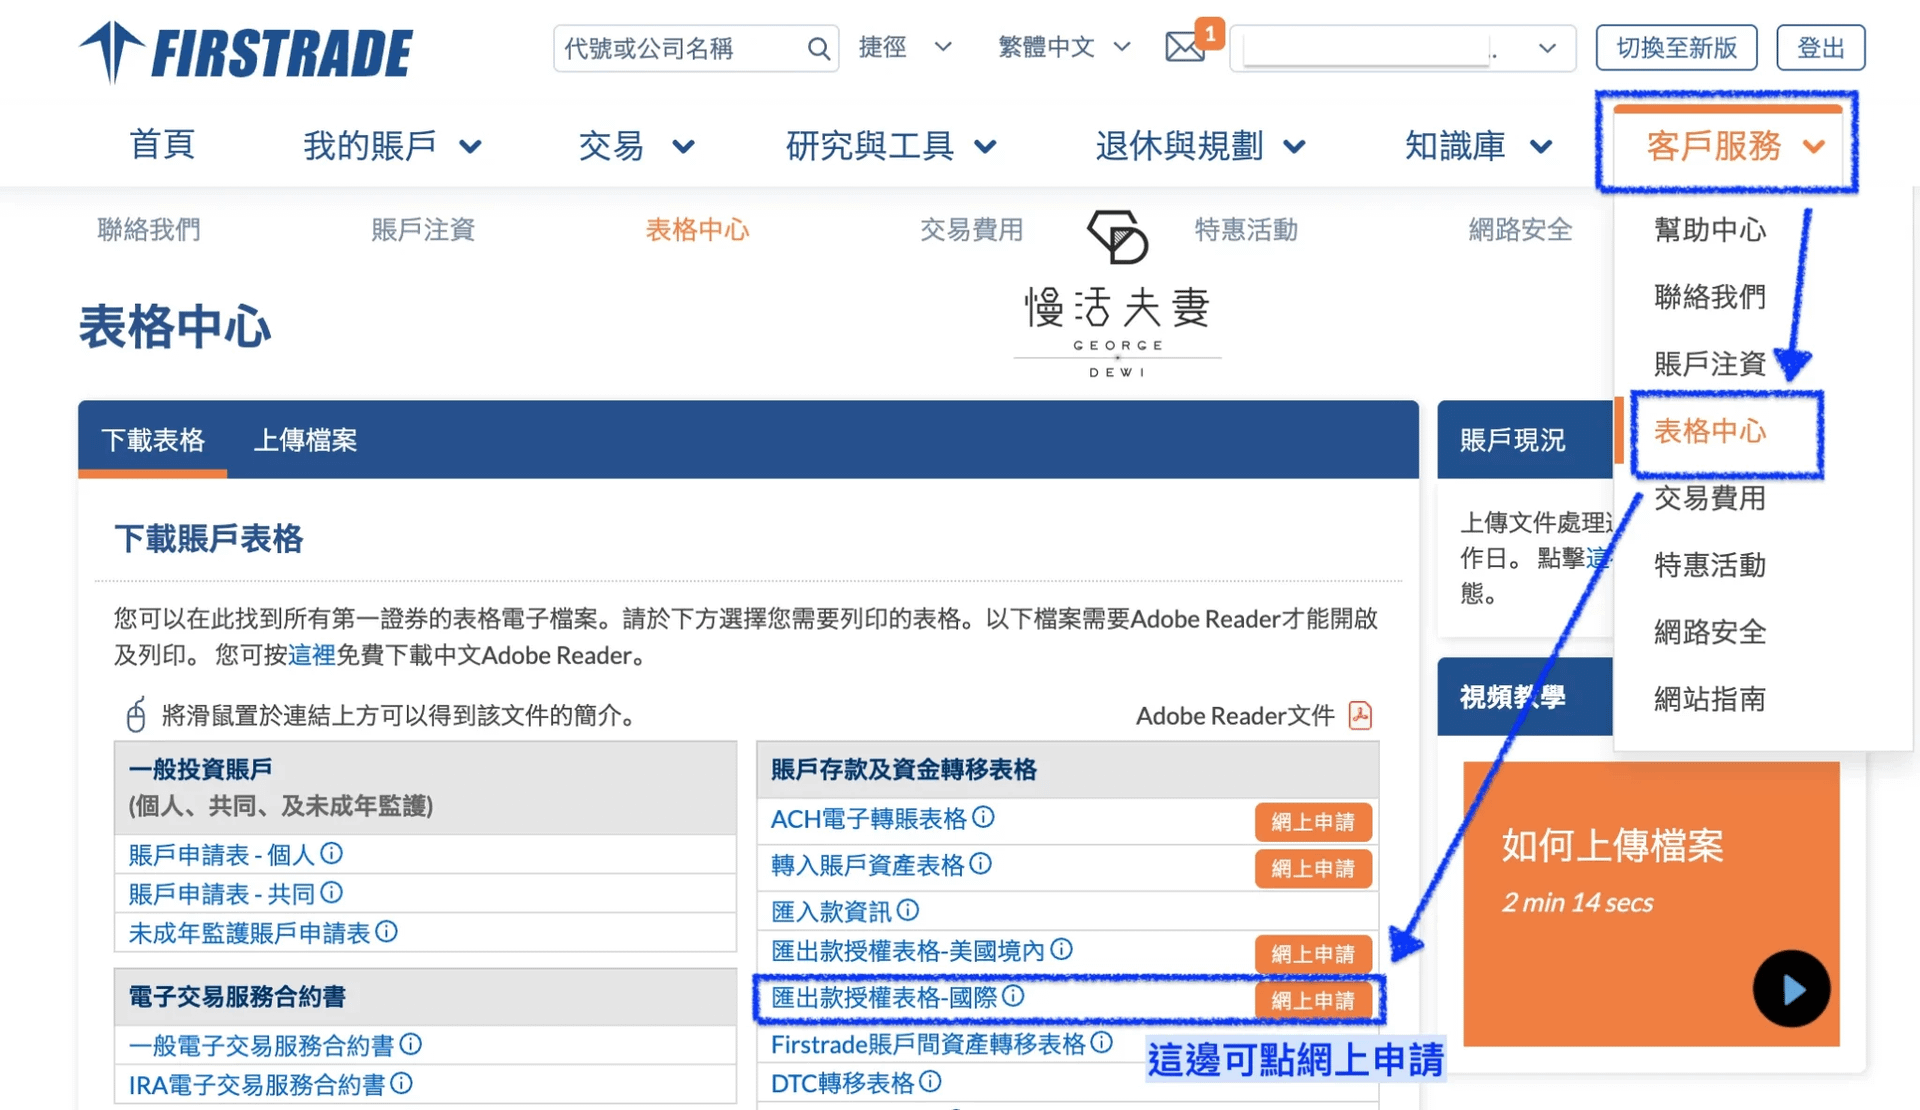Select 網路安全 in the dropdown menu
The image size is (1920, 1110).
pyautogui.click(x=1710, y=632)
